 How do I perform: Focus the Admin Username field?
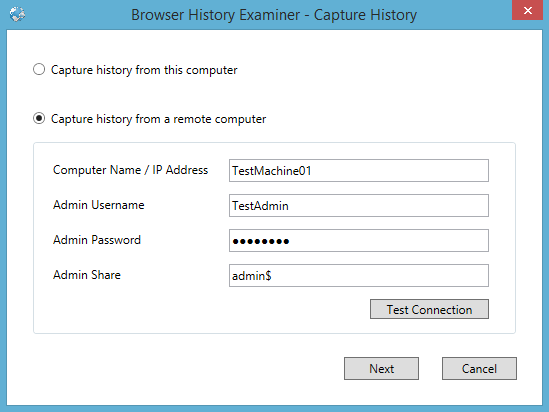359,205
